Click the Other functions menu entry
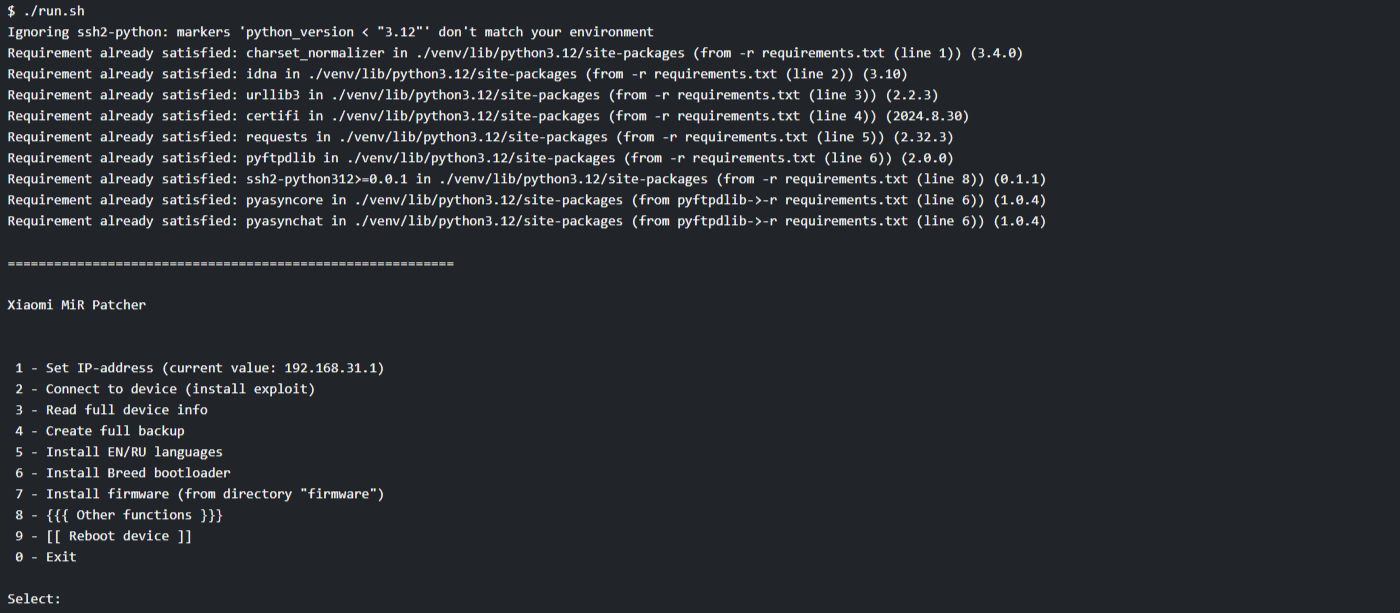The width and height of the screenshot is (1400, 613). [x=119, y=515]
